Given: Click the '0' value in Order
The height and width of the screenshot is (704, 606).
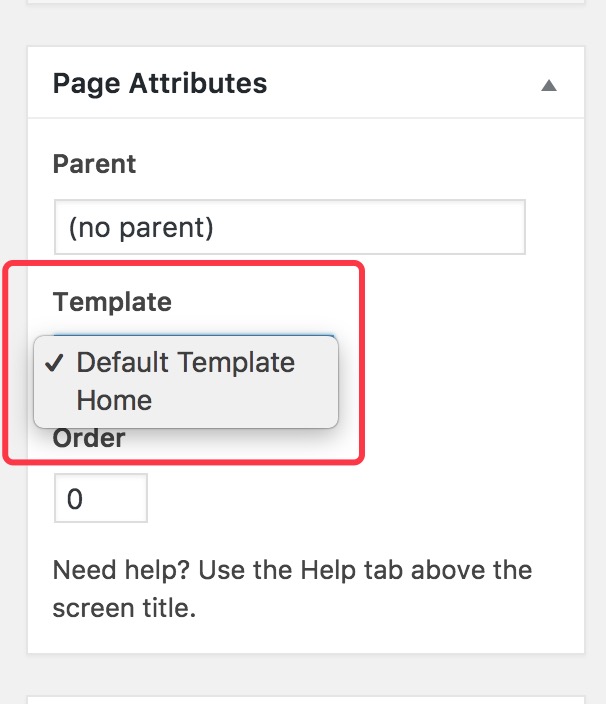Looking at the screenshot, I should click(75, 498).
